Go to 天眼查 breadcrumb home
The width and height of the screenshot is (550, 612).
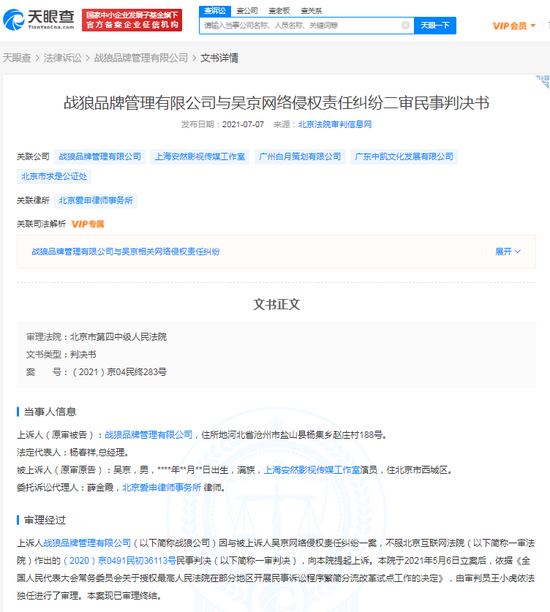(x=17, y=58)
